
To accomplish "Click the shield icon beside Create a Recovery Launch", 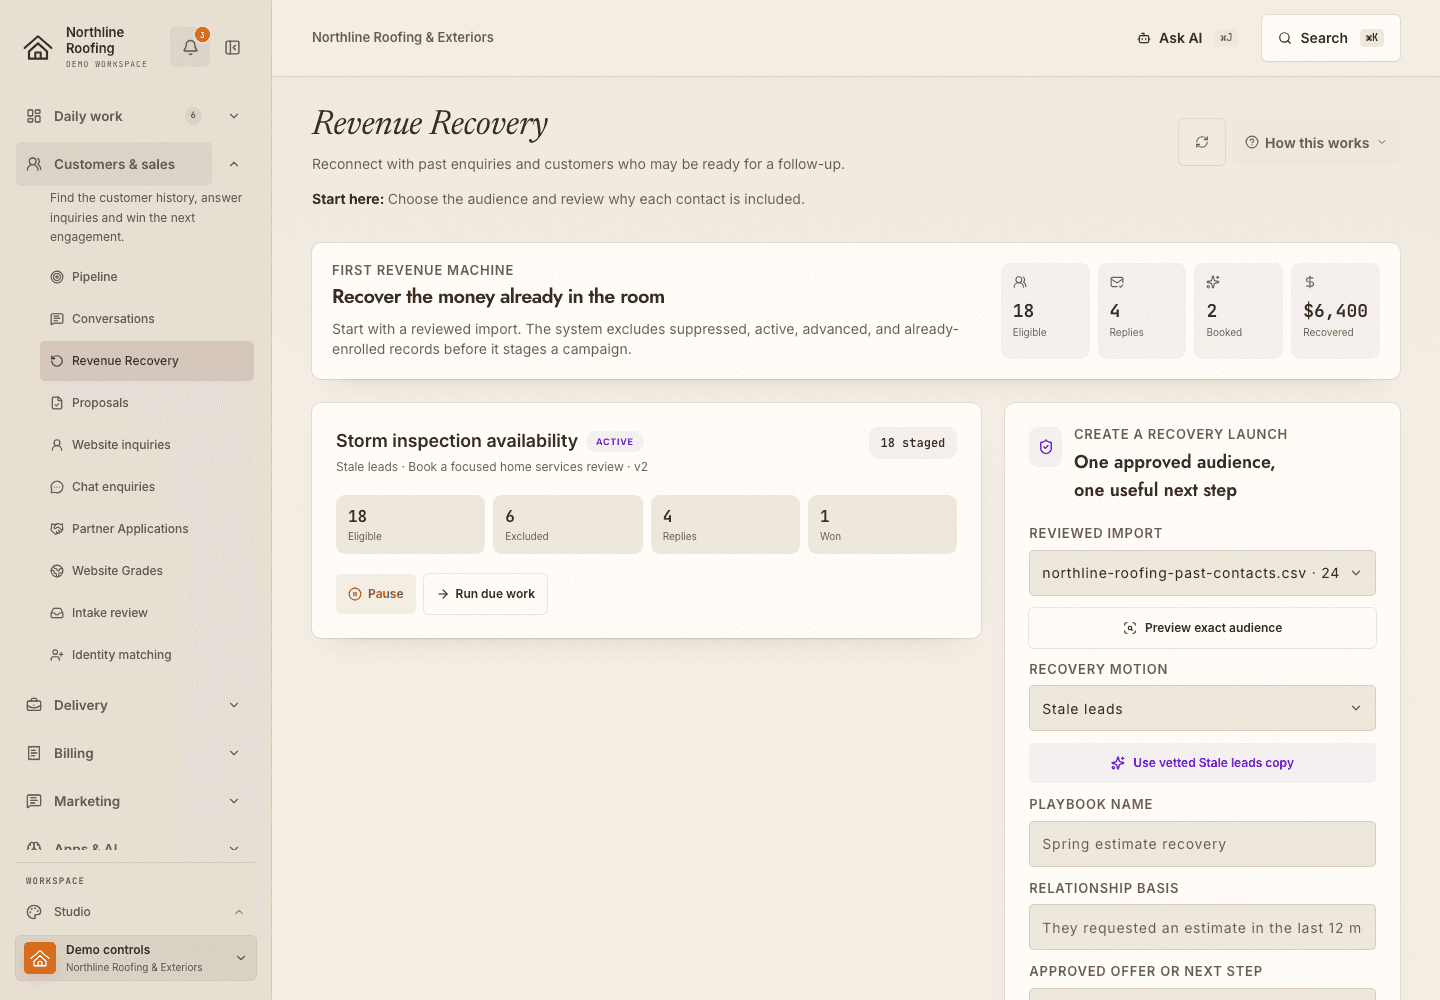I will 1046,447.
